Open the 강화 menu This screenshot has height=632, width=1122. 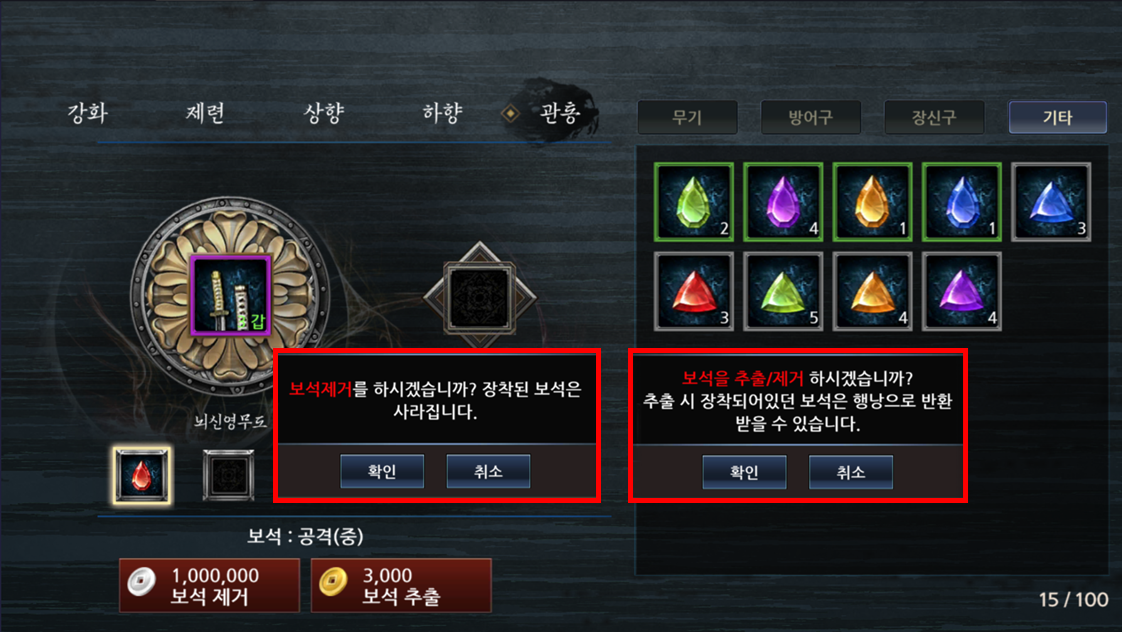(x=87, y=112)
